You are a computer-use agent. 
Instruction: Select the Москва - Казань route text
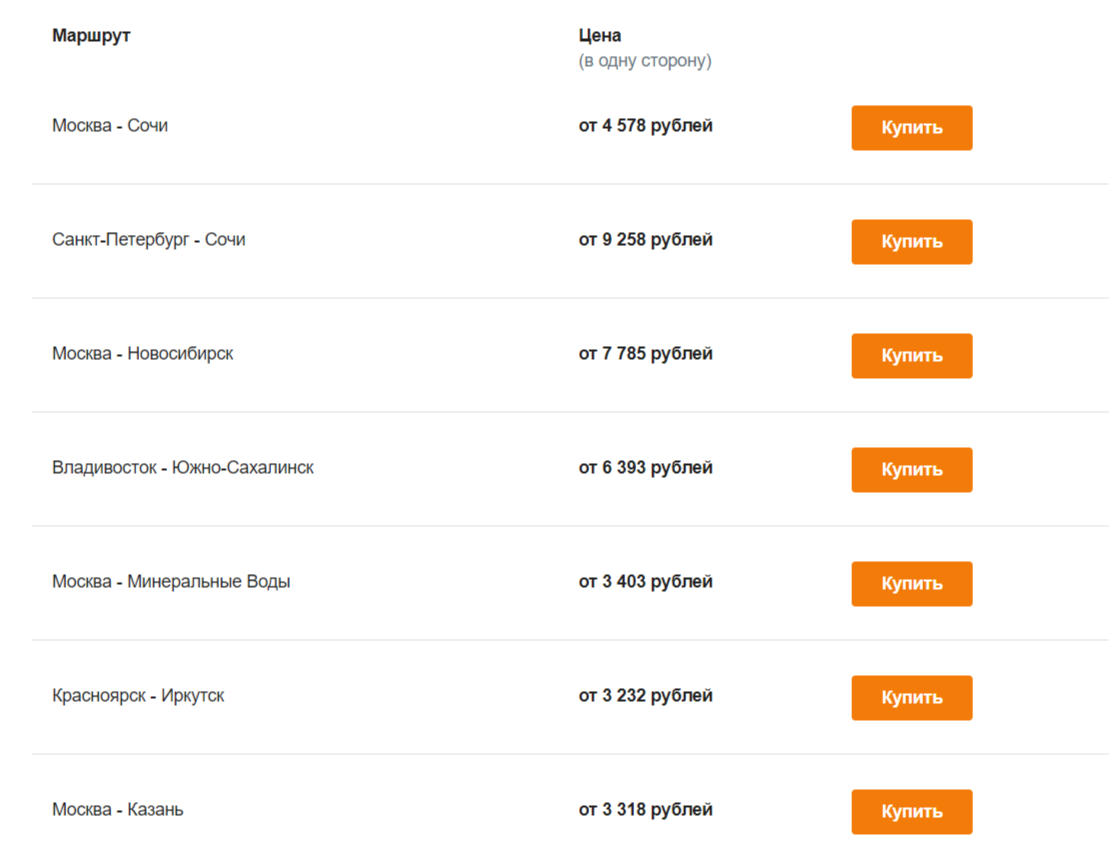[117, 810]
